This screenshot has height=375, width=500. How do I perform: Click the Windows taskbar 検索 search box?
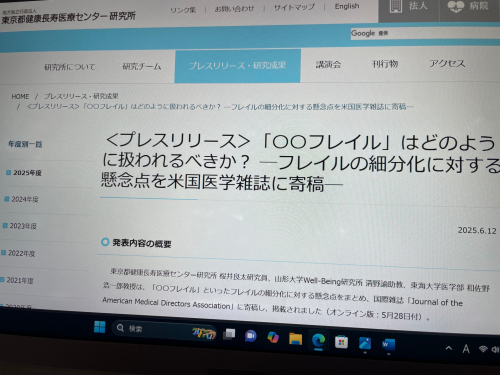tap(163, 329)
